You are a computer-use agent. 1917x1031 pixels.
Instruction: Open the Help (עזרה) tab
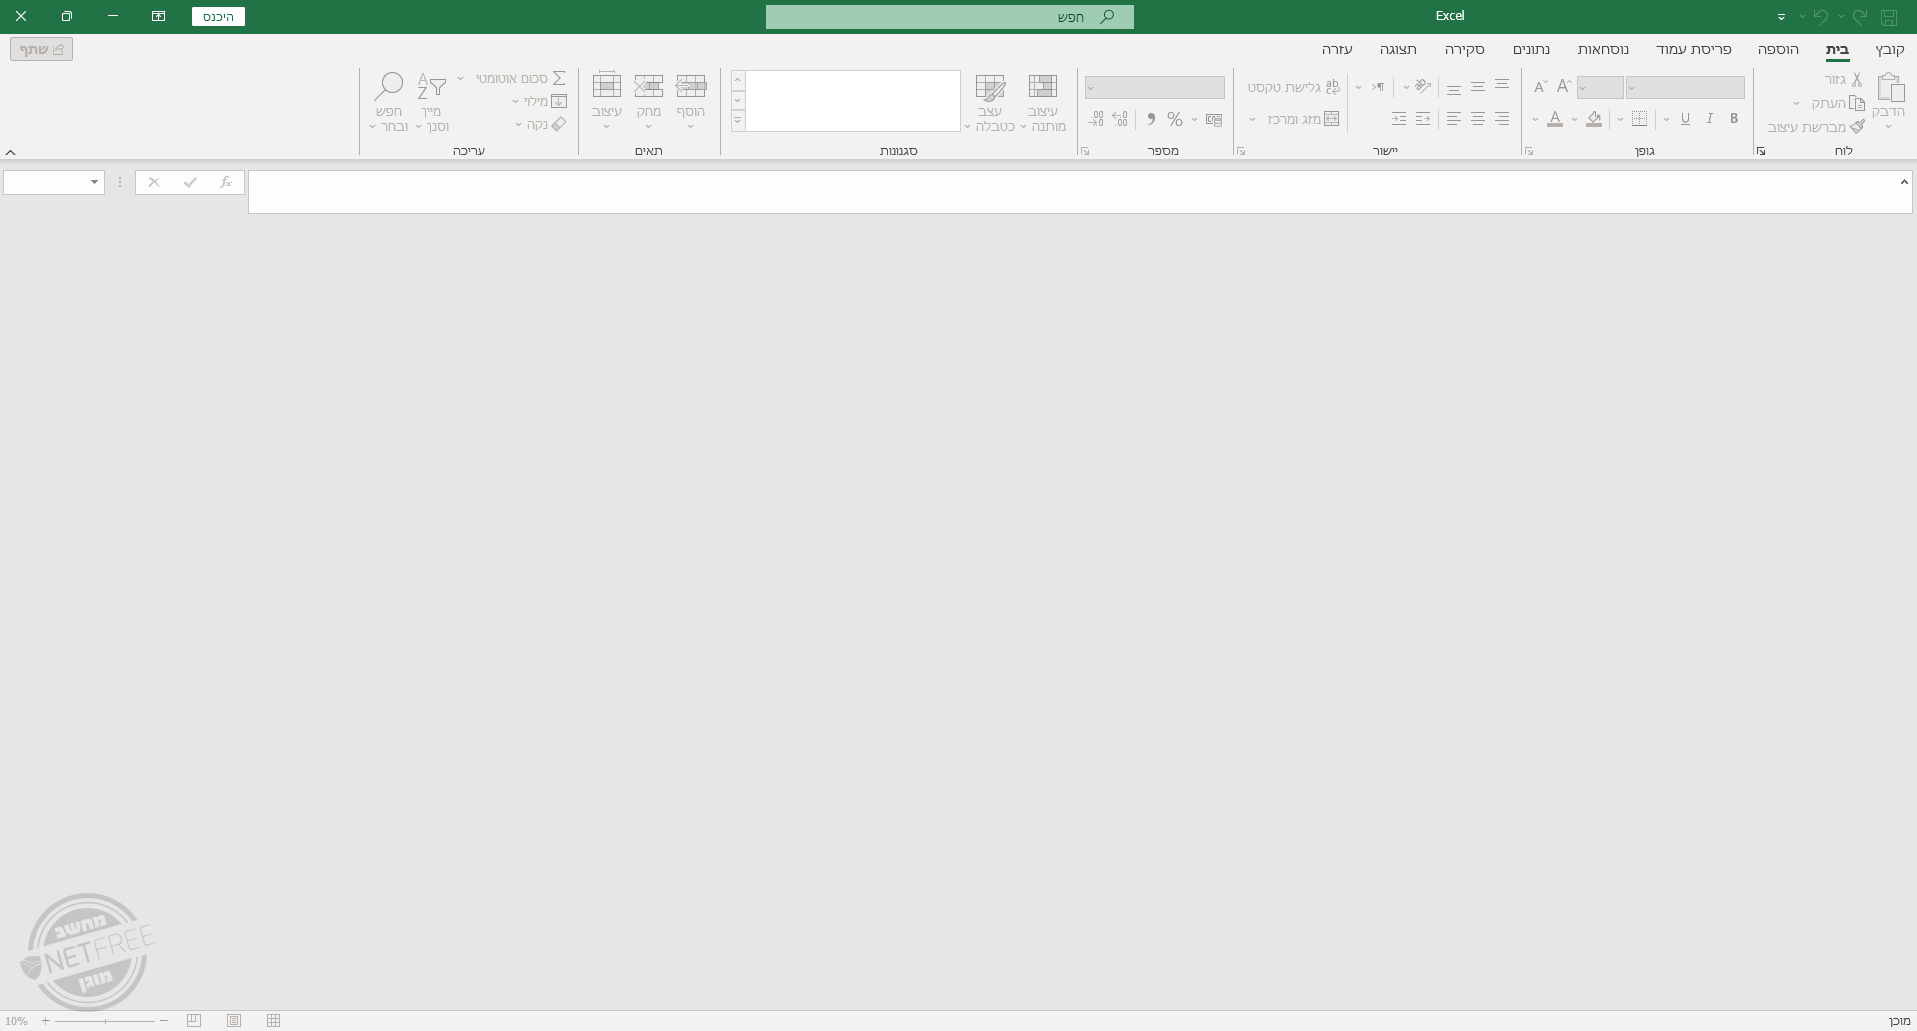(1337, 49)
